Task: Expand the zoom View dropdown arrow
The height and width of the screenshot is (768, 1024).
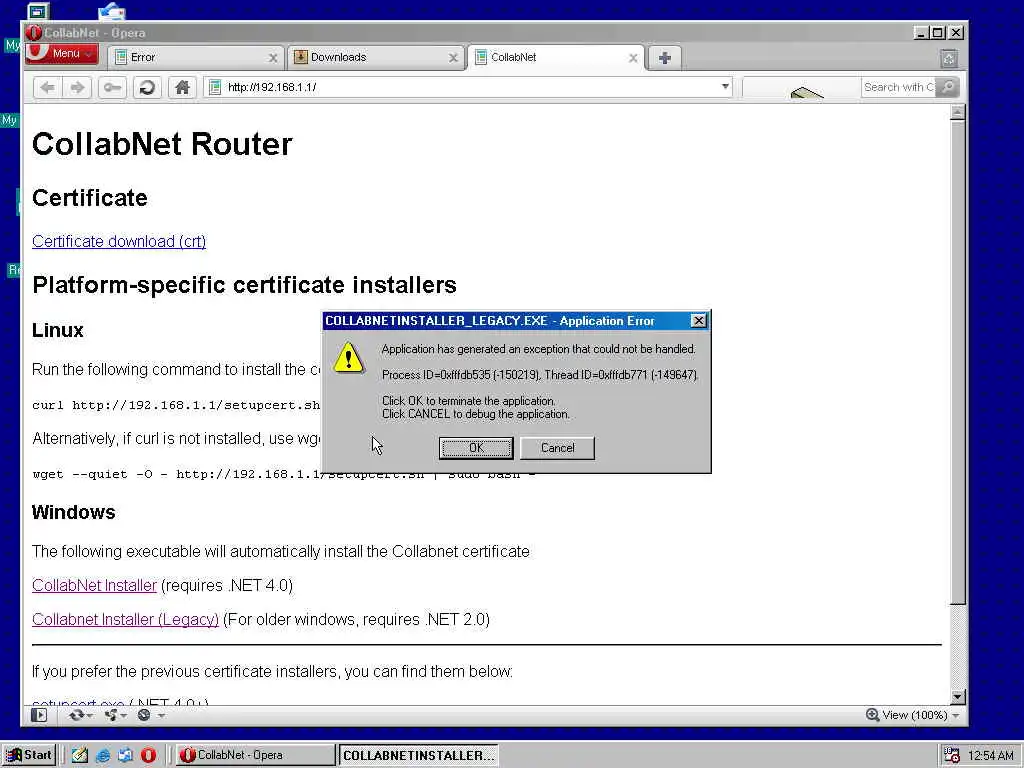Action: [956, 716]
